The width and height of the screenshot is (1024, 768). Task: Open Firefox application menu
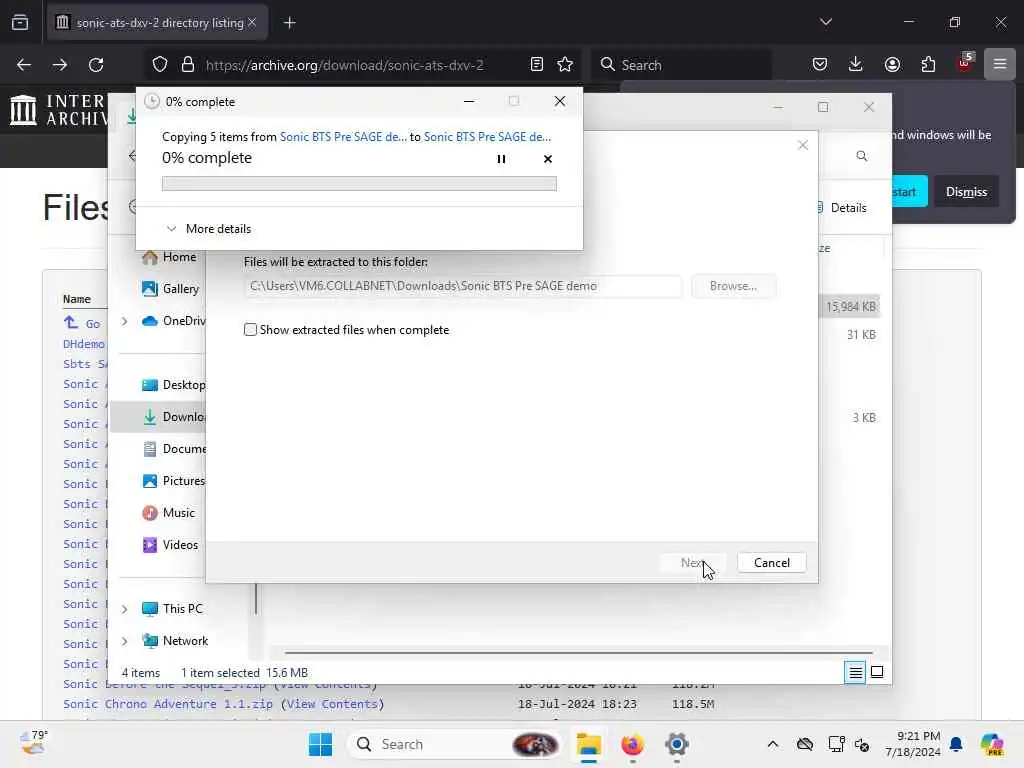[x=1000, y=65]
